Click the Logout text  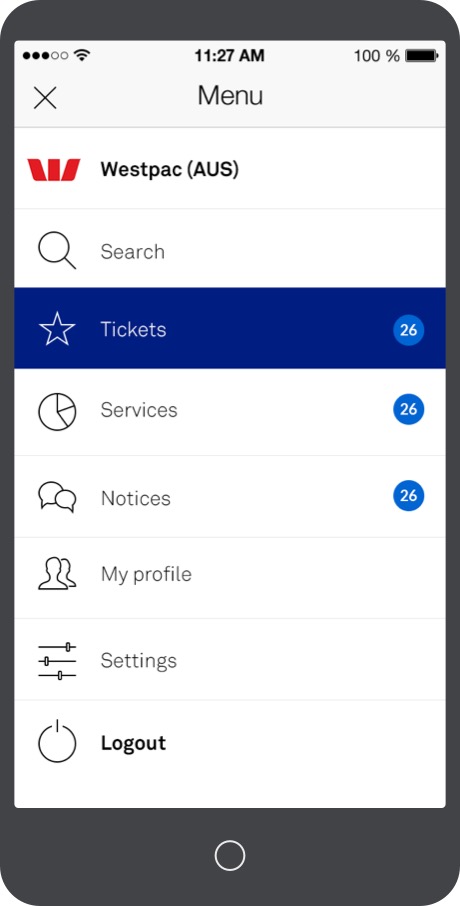[x=133, y=743]
